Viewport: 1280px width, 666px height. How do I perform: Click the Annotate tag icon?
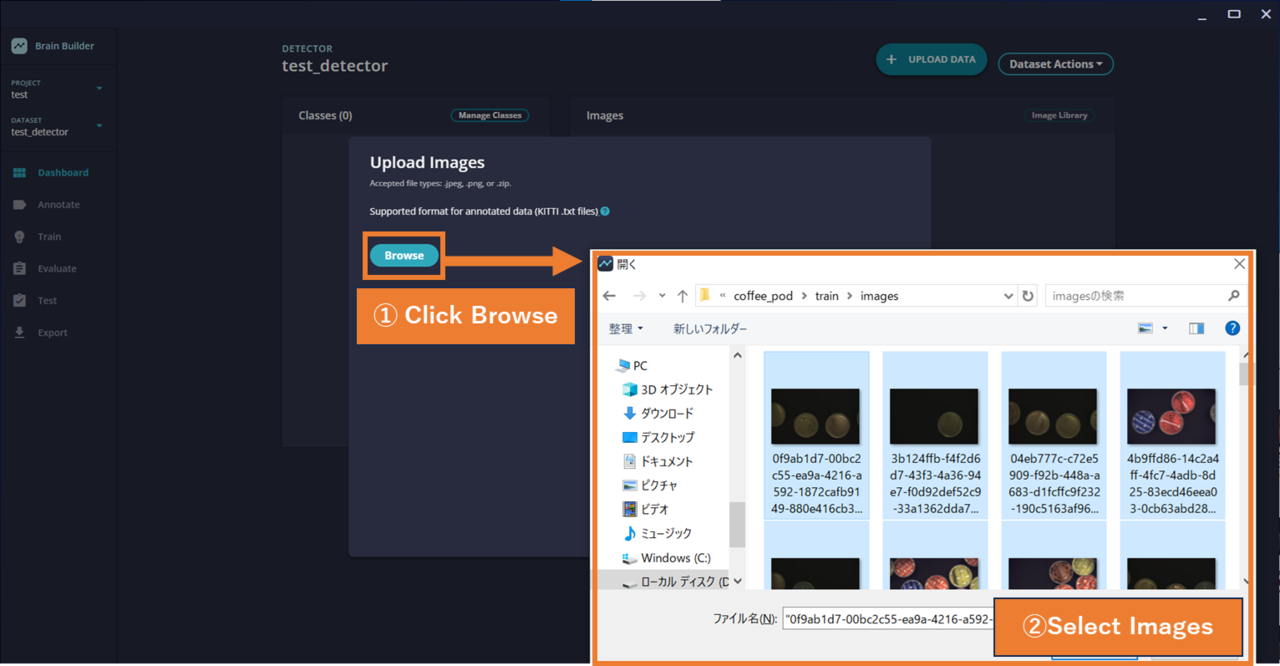[x=19, y=205]
